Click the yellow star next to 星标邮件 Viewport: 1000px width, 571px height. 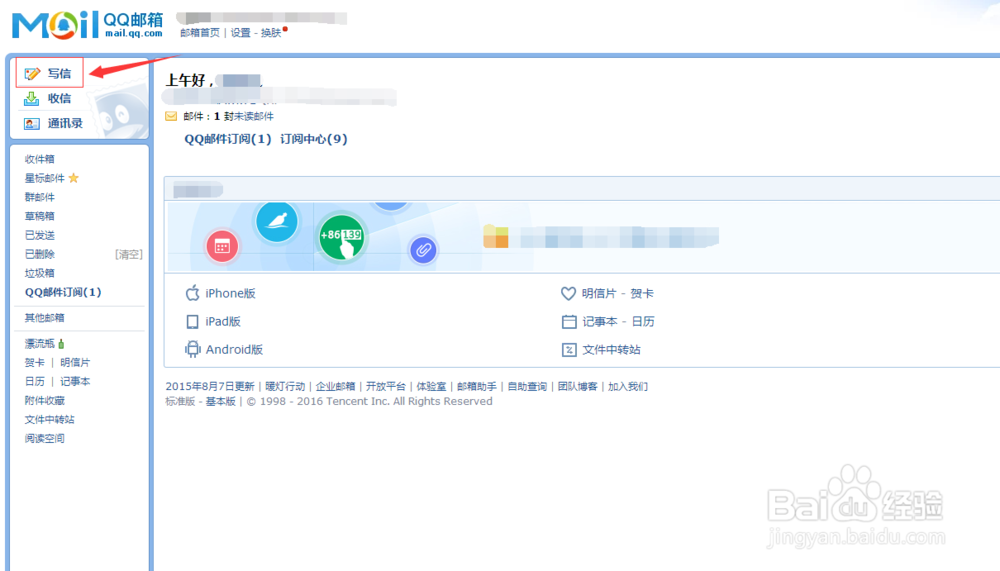coord(73,178)
